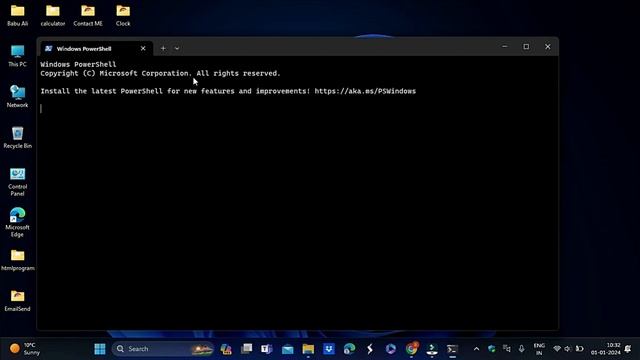Open the weather widget showing 10°C Sunny
The image size is (640, 360).
pyautogui.click(x=25, y=349)
